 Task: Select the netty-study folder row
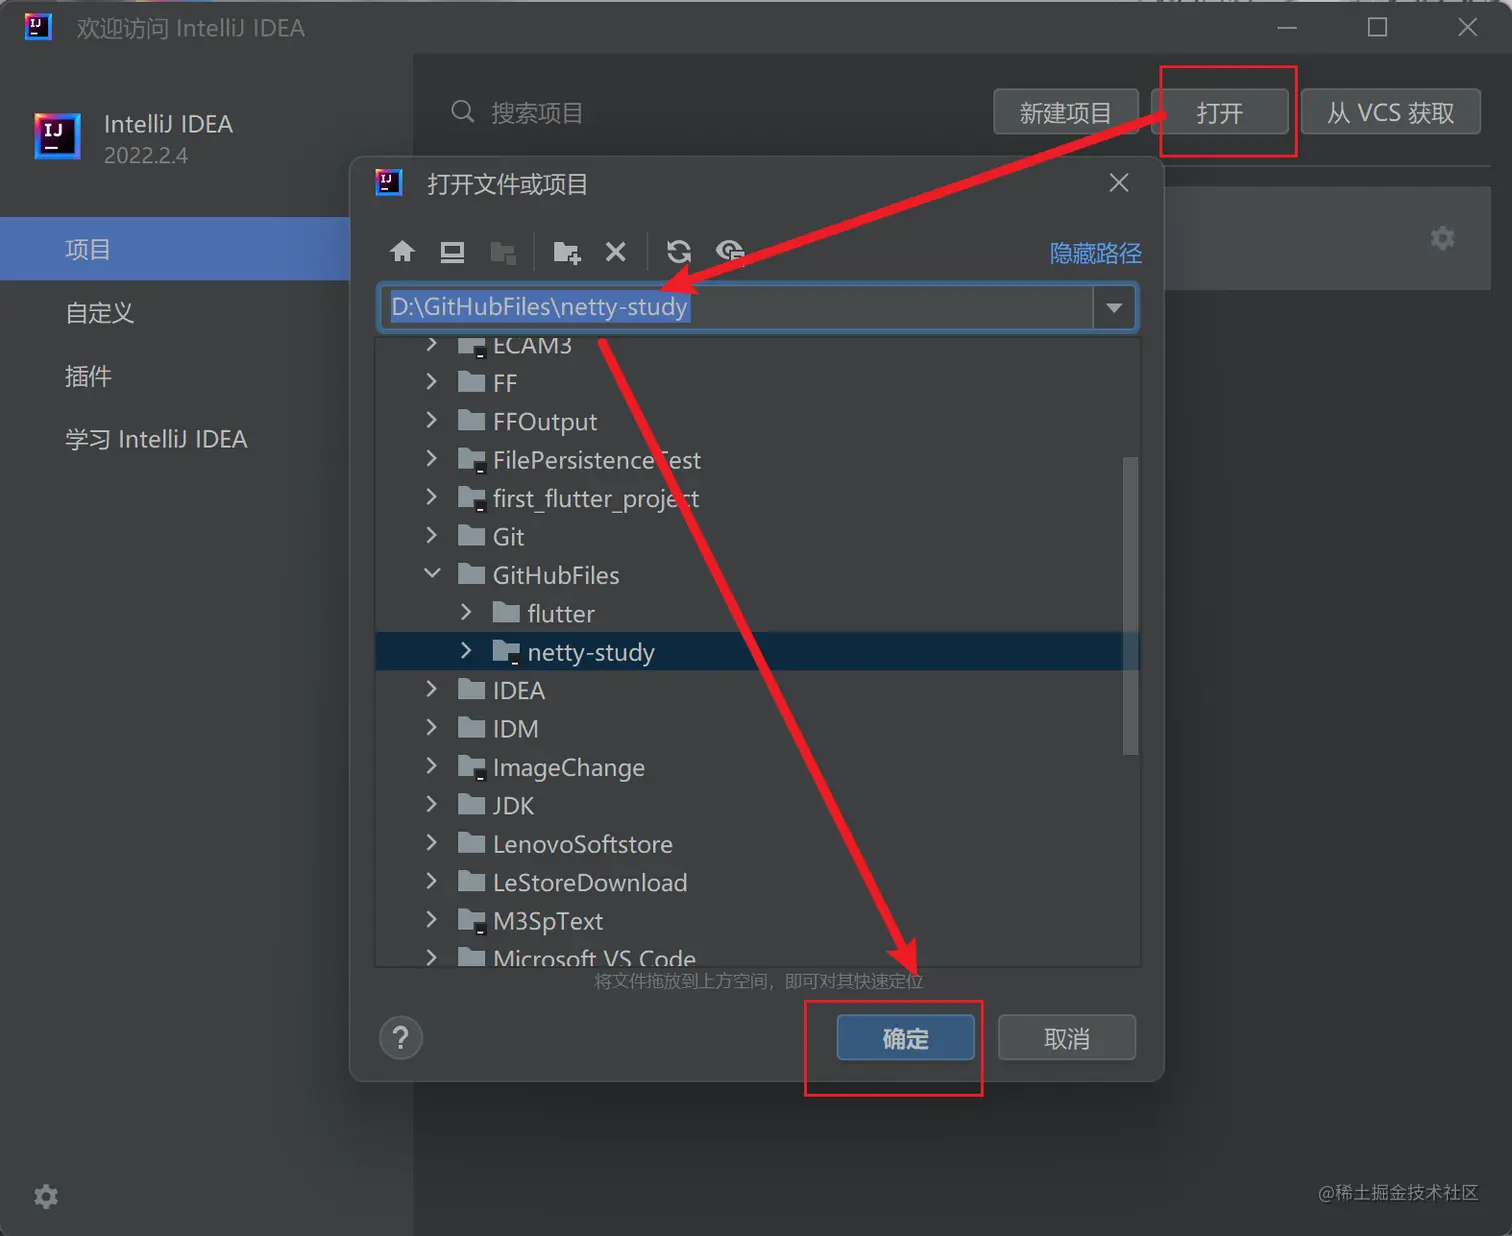coord(757,651)
